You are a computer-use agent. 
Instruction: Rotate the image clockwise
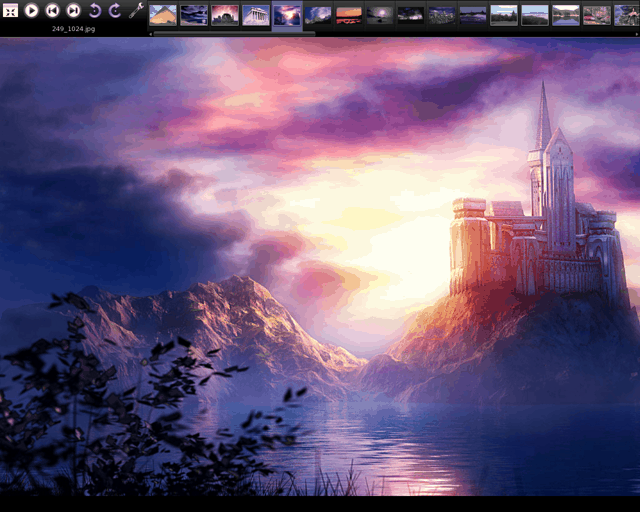tap(115, 10)
